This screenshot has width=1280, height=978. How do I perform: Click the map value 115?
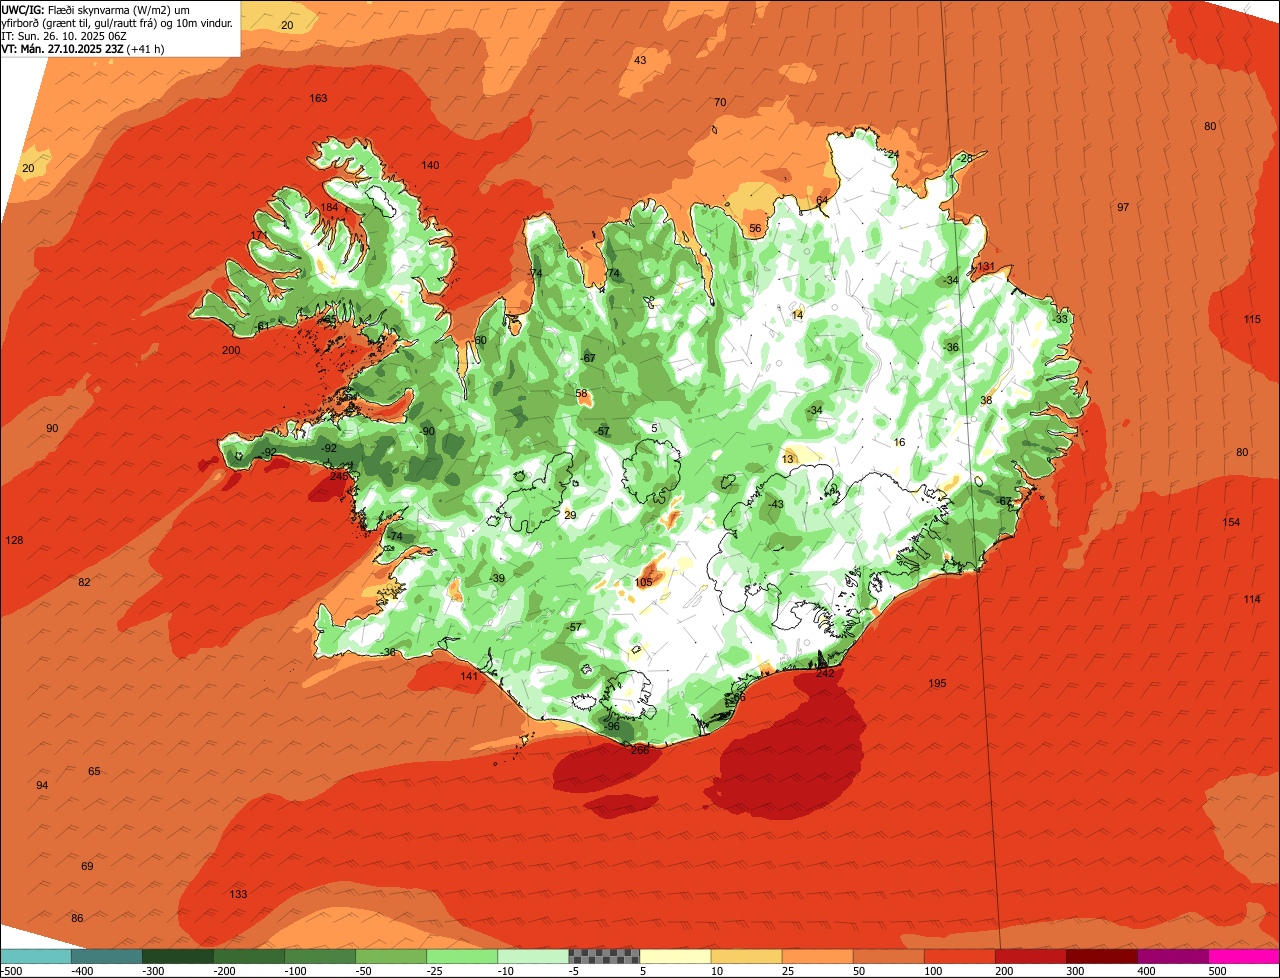[x=1252, y=319]
